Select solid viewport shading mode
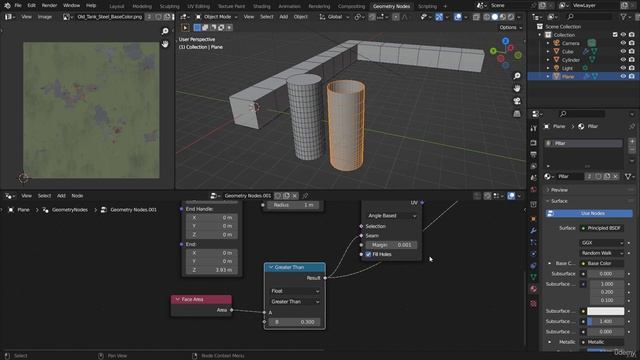This screenshot has width=640, height=360. pyautogui.click(x=495, y=17)
